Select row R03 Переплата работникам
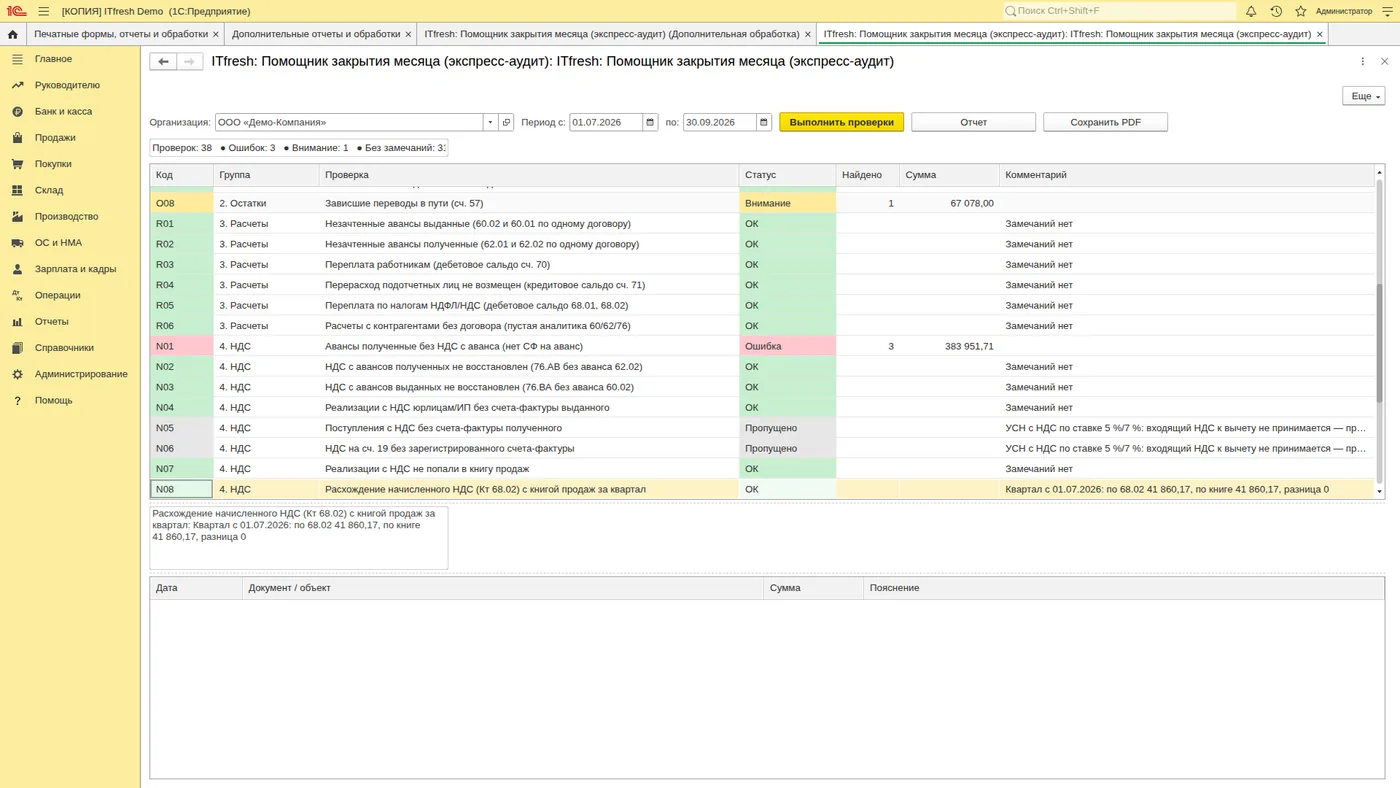This screenshot has width=1400, height=788. [762, 264]
